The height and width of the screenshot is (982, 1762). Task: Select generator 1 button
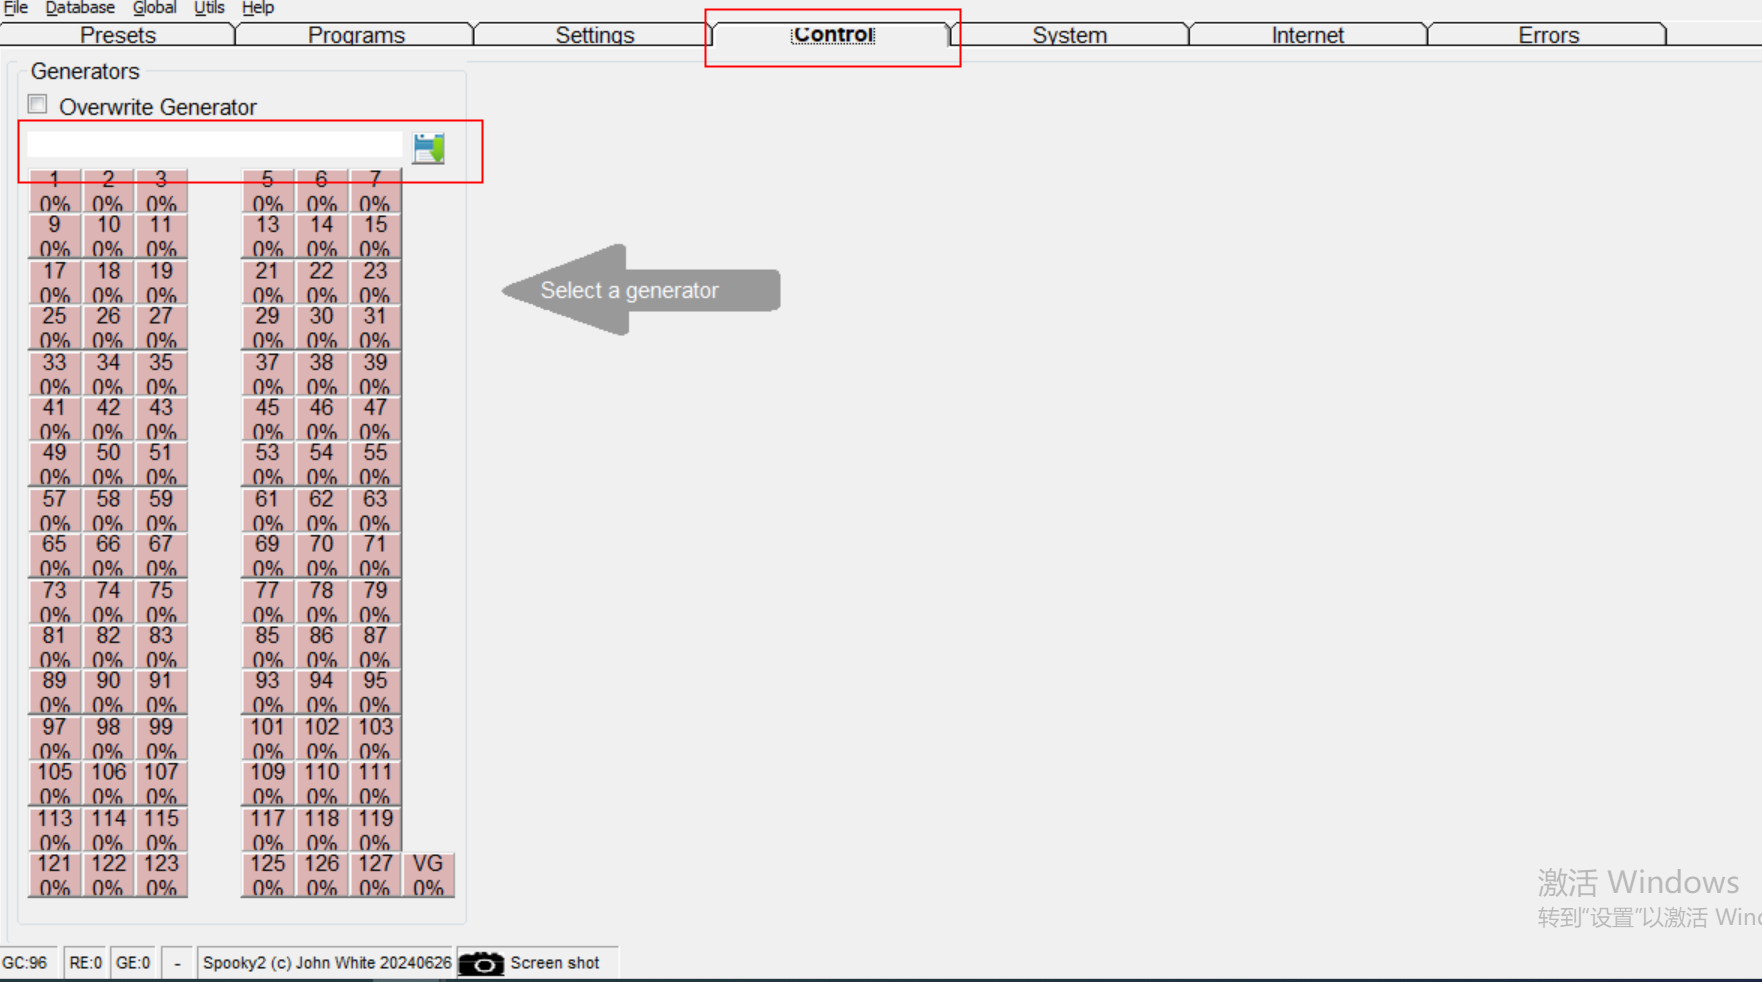[54, 190]
